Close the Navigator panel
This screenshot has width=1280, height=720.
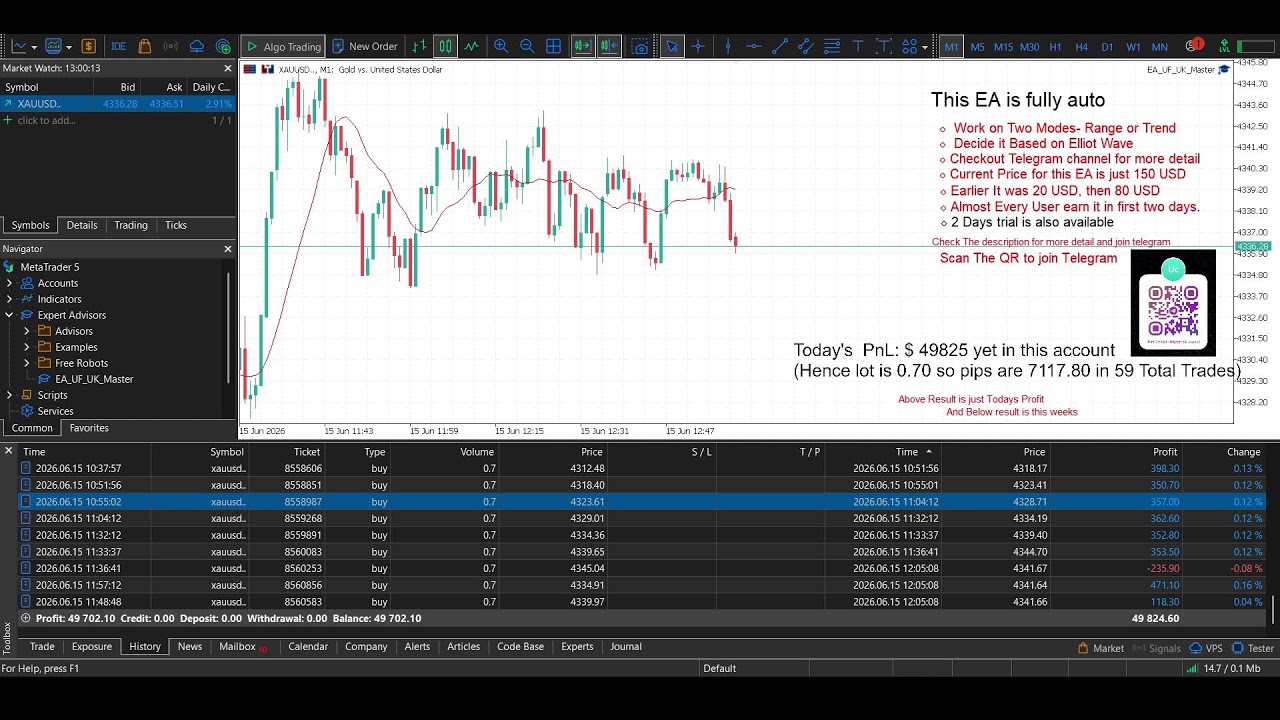tap(227, 249)
